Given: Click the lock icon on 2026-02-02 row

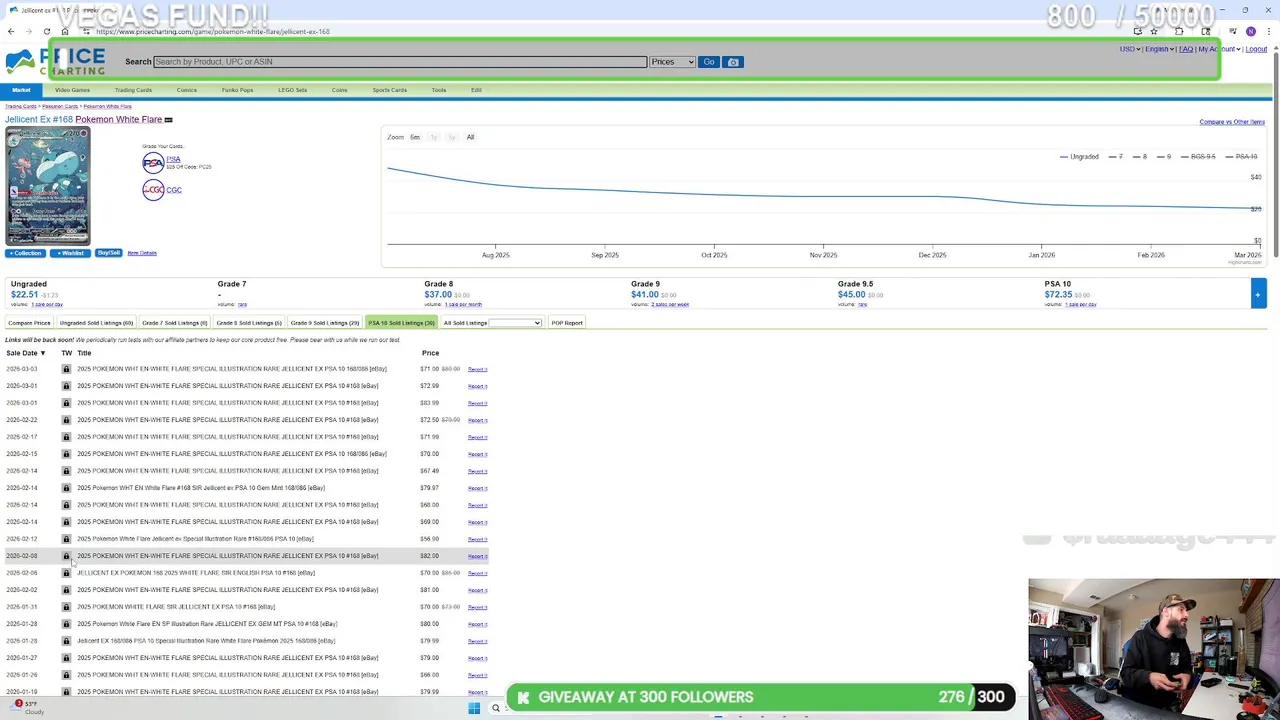Looking at the screenshot, I should 66,590.
